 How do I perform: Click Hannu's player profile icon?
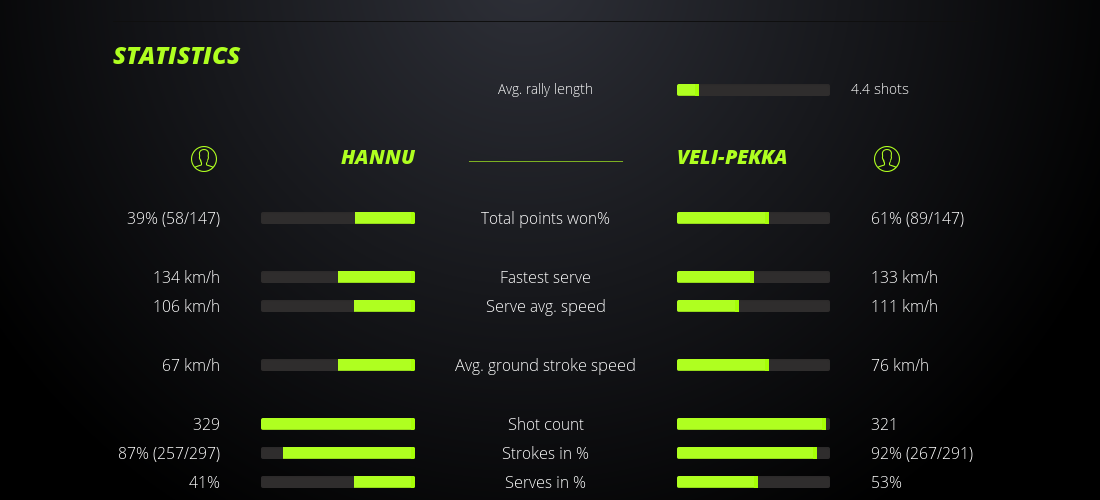(203, 158)
